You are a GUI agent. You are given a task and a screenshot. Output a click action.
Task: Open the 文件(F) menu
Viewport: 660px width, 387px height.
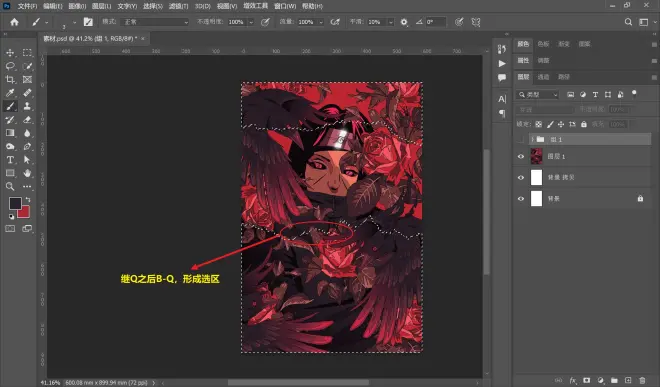[x=27, y=6]
